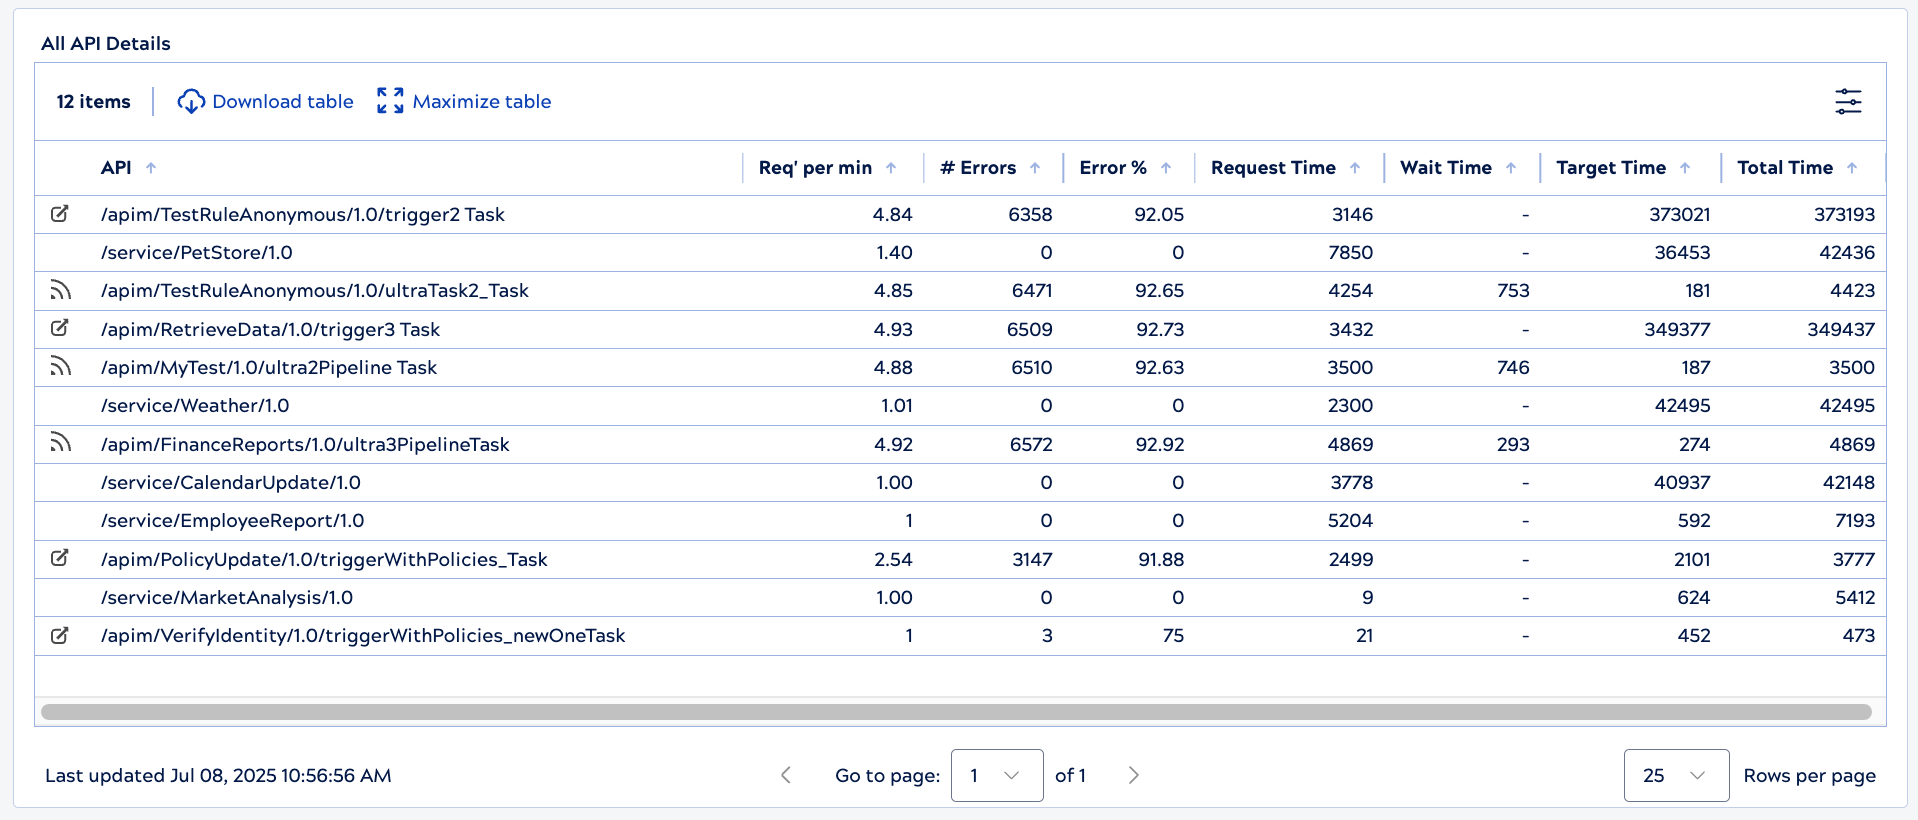
Task: Go to next page arrow
Action: pyautogui.click(x=1133, y=775)
